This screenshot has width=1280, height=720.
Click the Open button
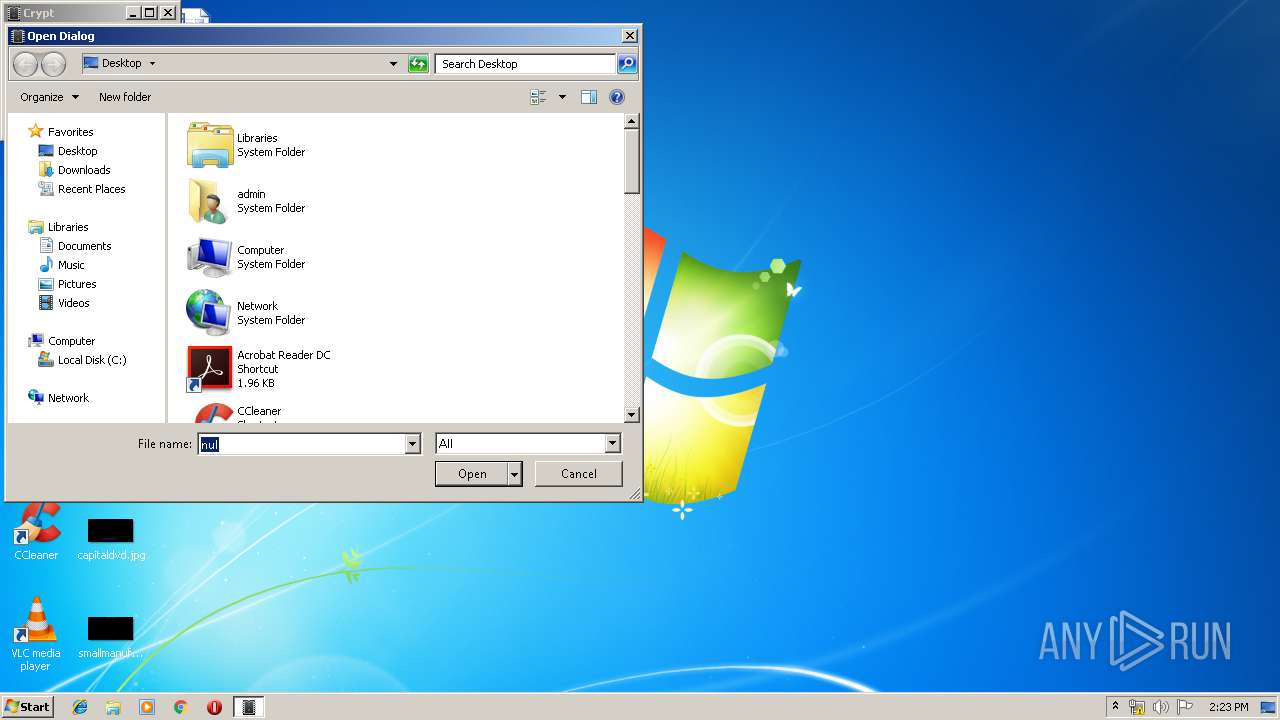(x=472, y=474)
